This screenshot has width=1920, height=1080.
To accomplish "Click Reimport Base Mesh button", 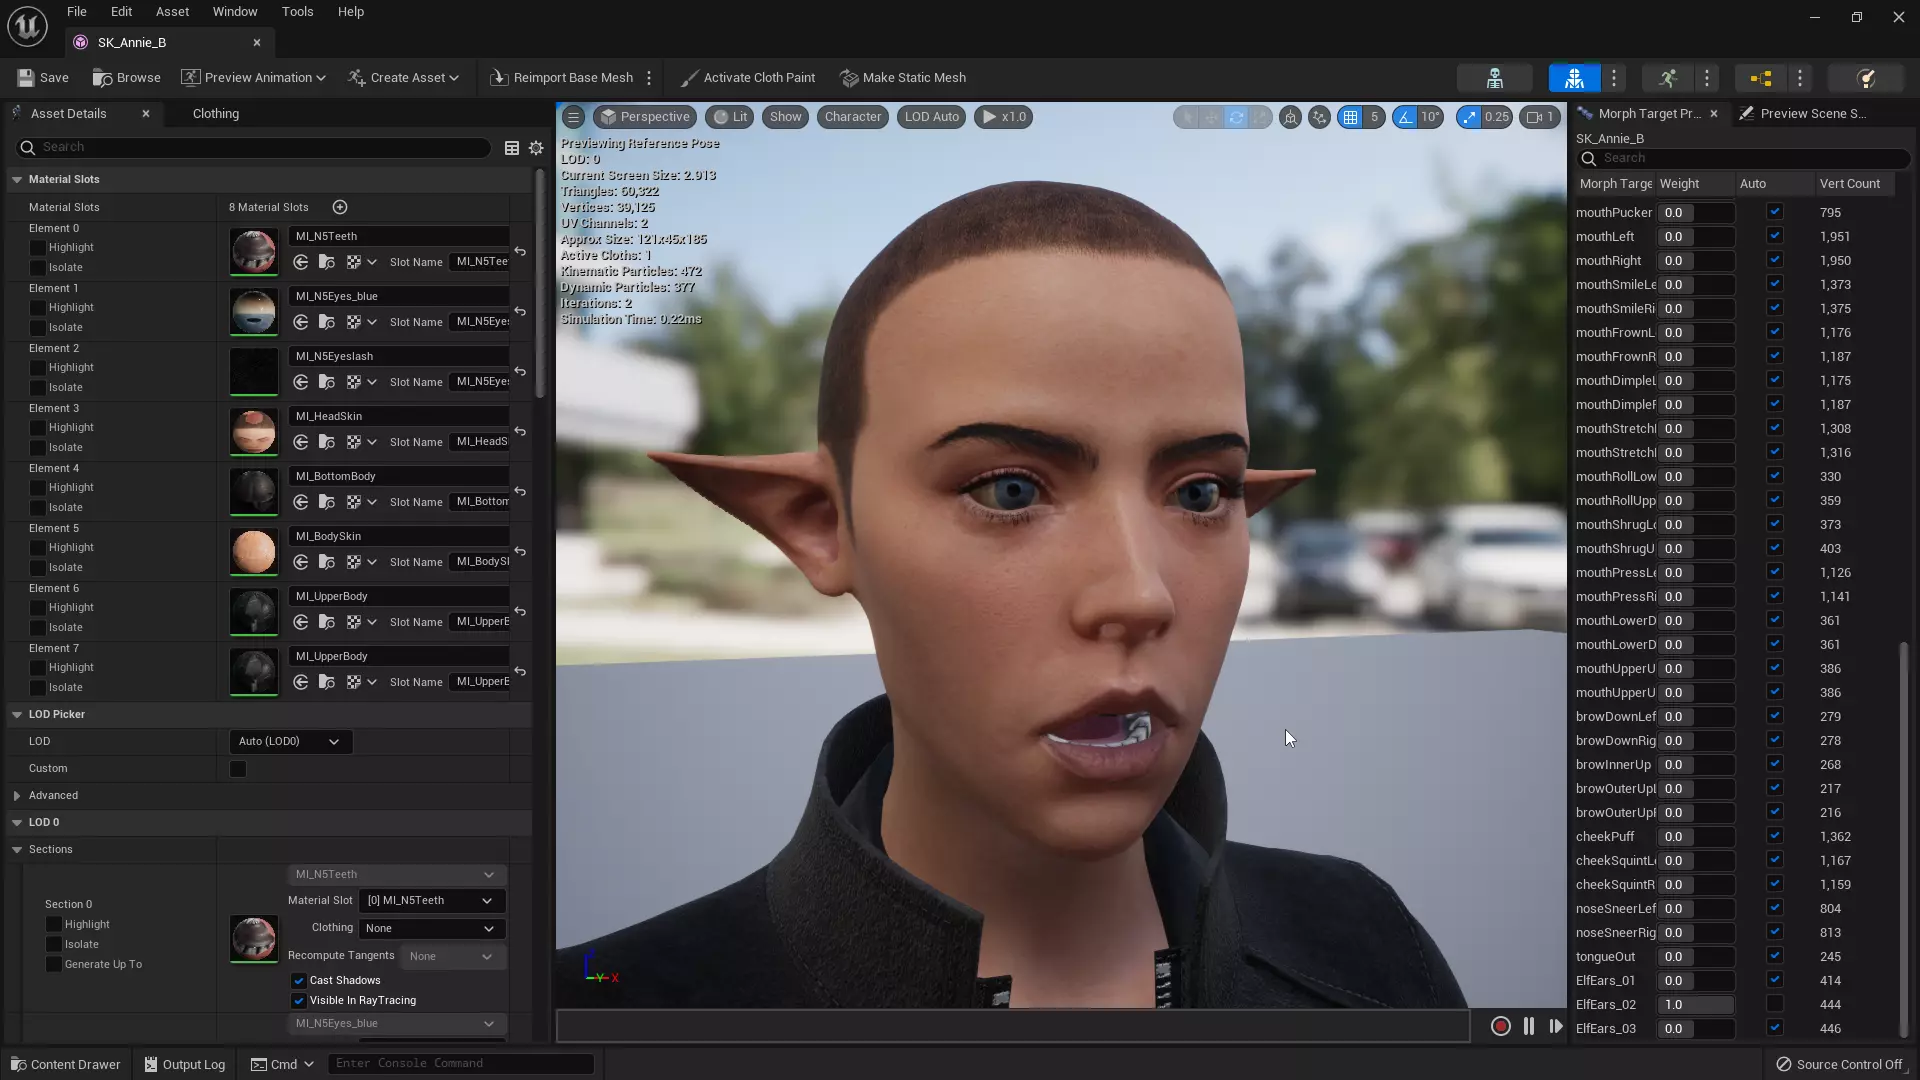I will click(x=562, y=78).
